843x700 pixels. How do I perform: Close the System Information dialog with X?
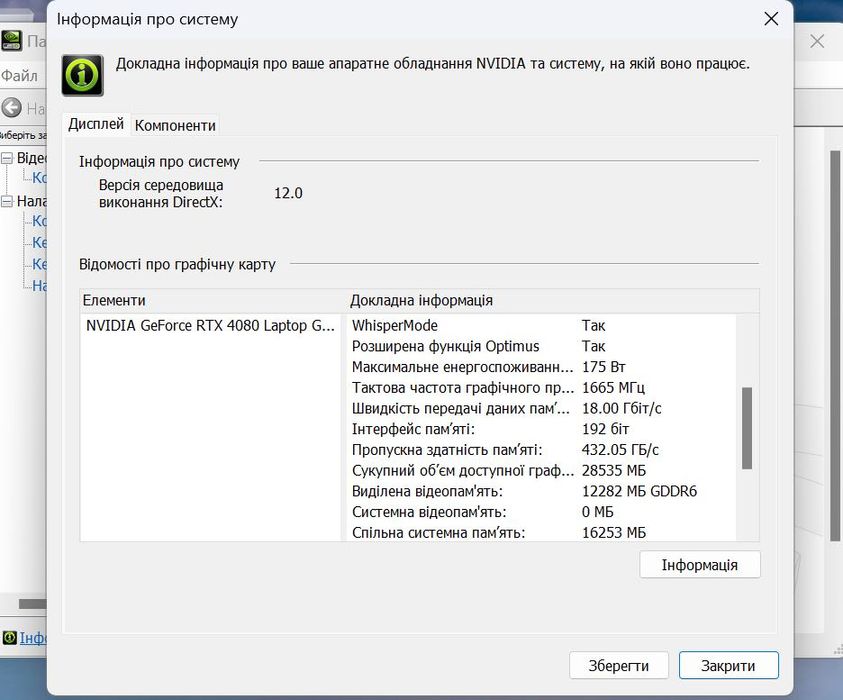tap(771, 19)
